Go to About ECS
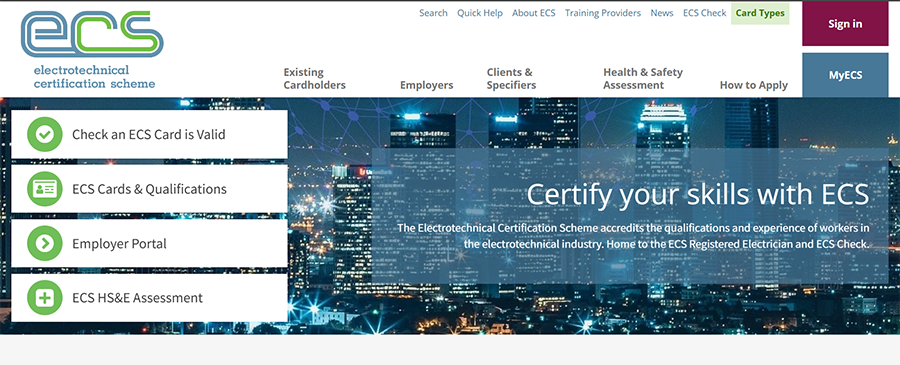The width and height of the screenshot is (900, 365). pos(533,13)
